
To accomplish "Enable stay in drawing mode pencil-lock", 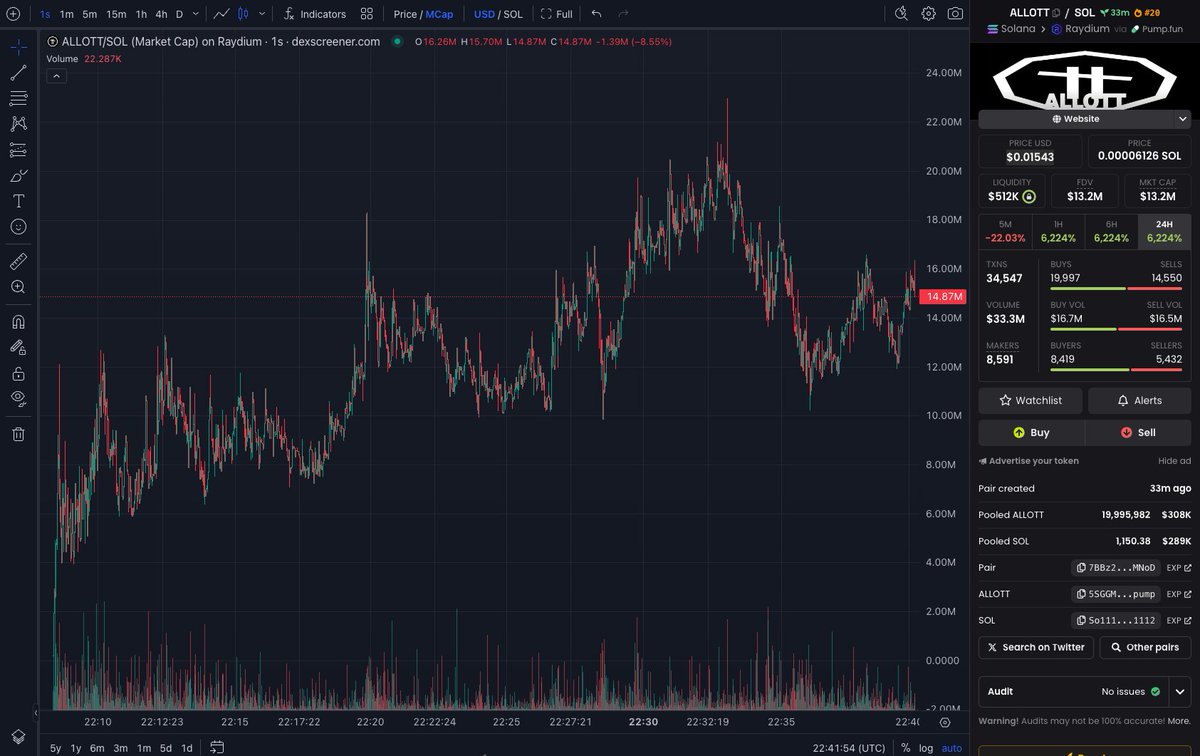I will click(18, 347).
